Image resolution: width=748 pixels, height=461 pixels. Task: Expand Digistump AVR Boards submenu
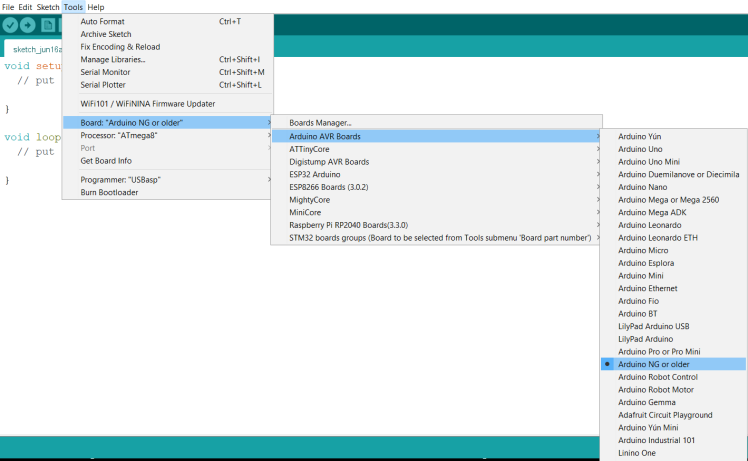pyautogui.click(x=436, y=162)
